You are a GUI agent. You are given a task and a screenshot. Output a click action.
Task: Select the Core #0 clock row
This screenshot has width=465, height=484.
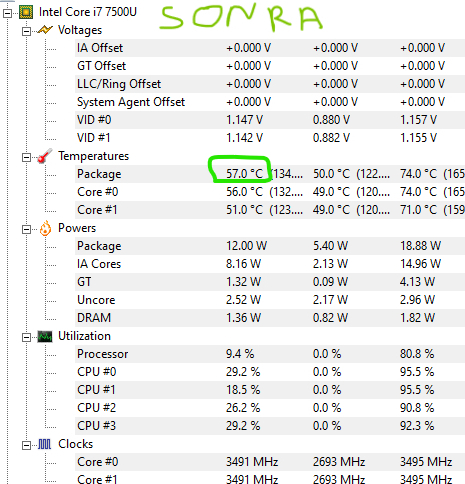(x=270, y=462)
